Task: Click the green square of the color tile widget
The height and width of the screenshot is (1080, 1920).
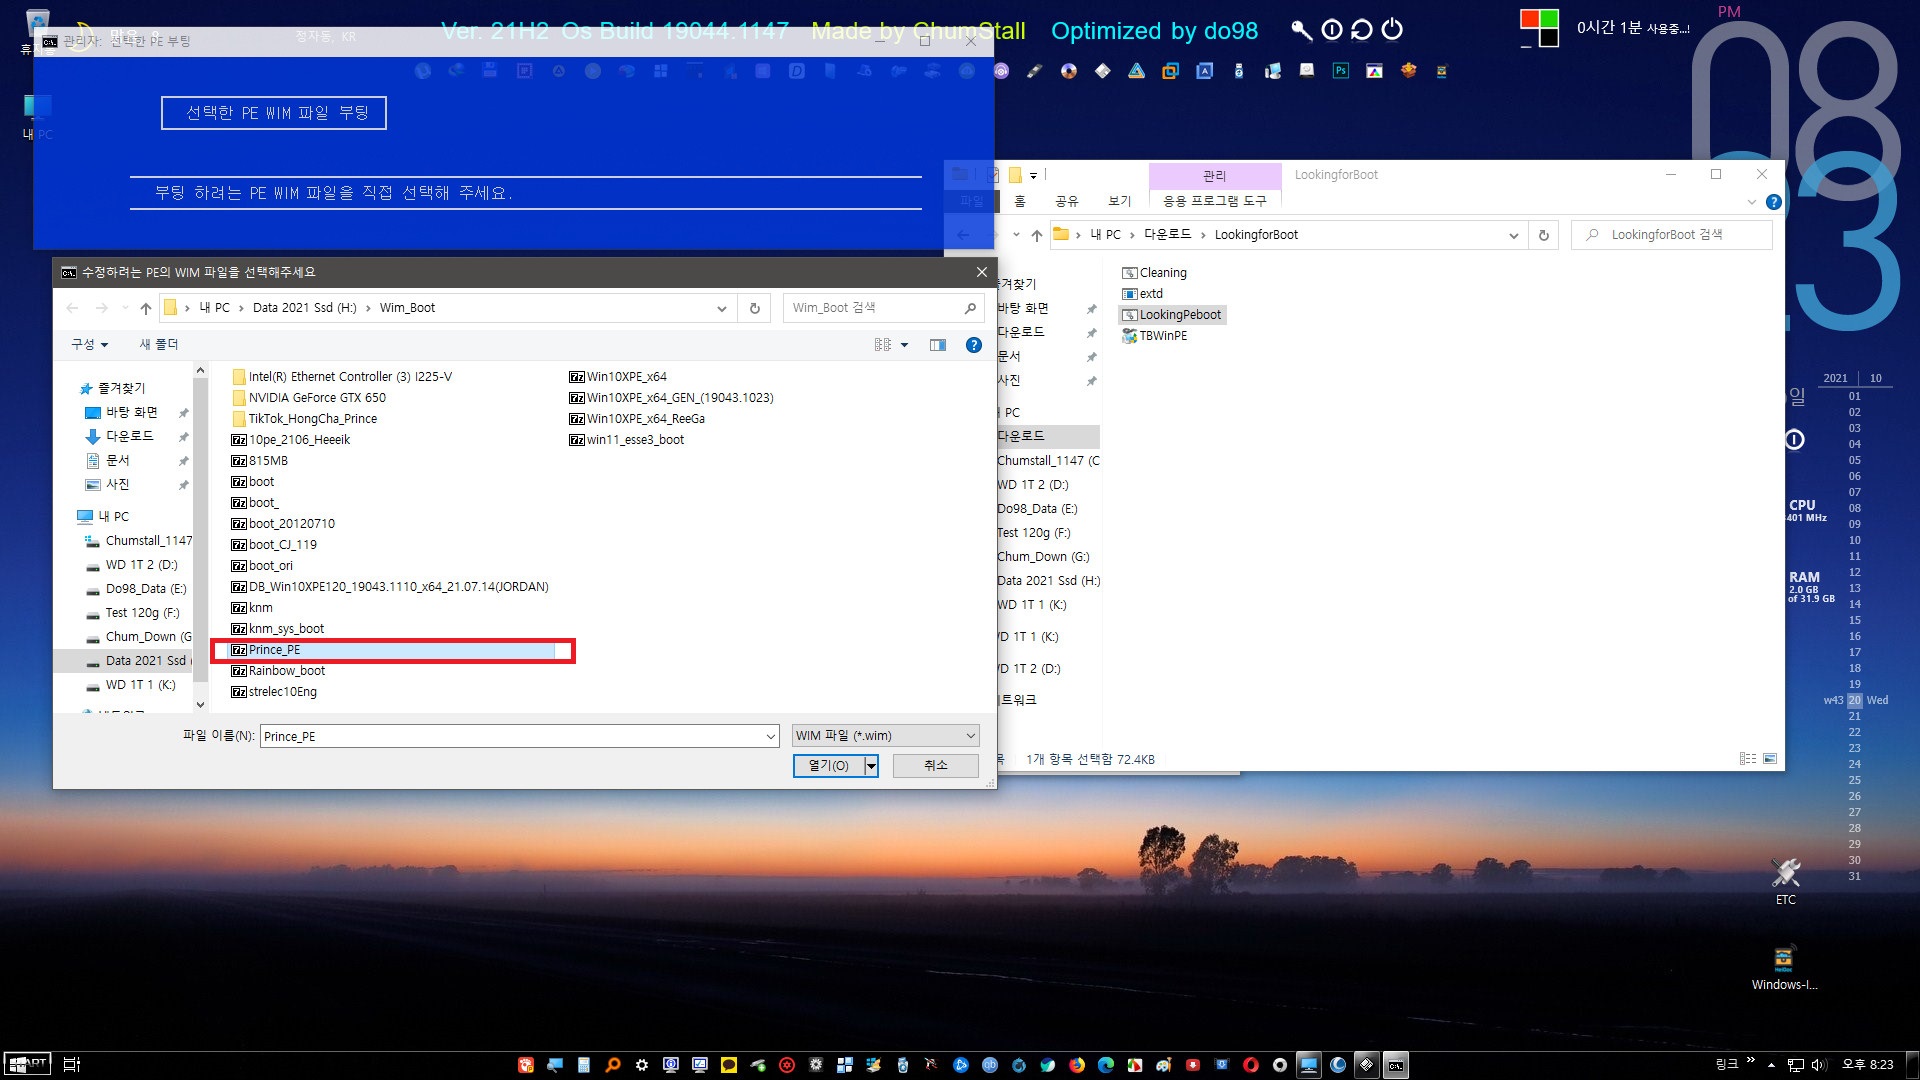Action: click(1549, 18)
